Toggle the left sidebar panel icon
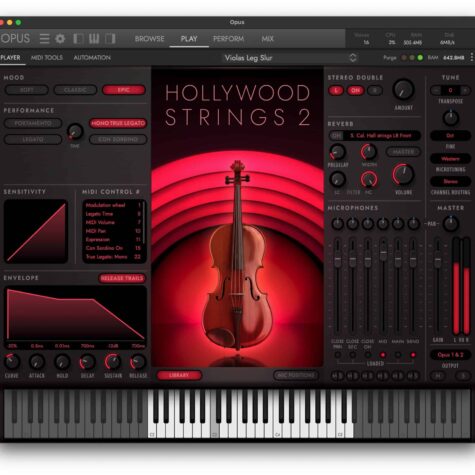 (x=78, y=39)
